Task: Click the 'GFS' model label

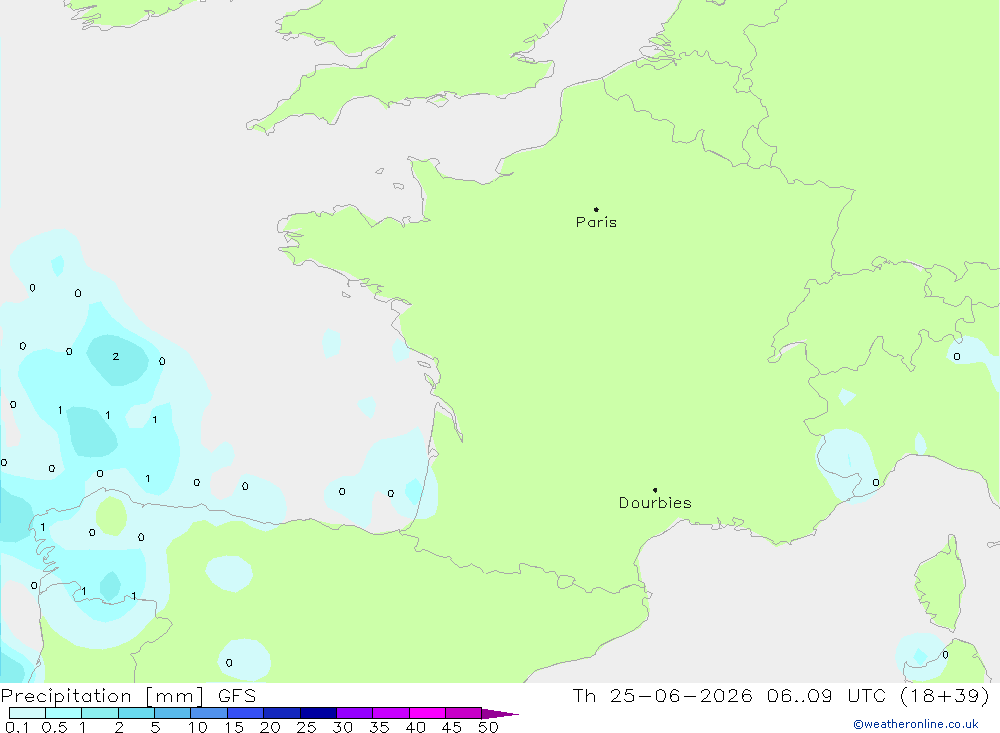Action: (237, 696)
